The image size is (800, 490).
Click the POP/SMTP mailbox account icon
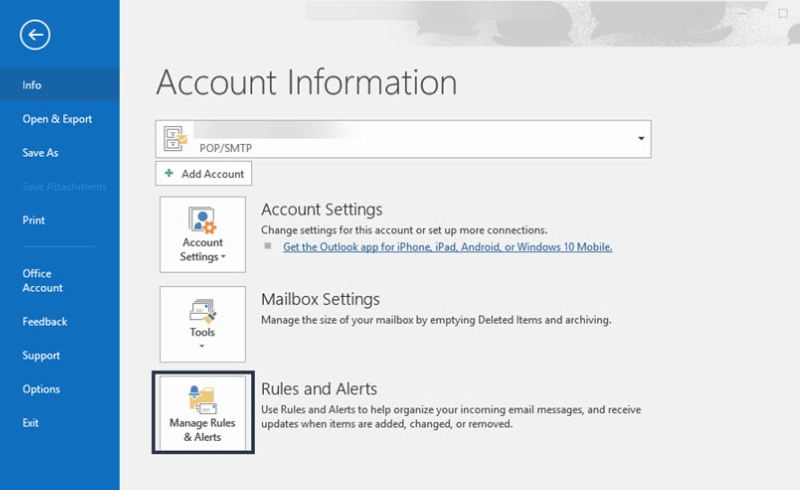pyautogui.click(x=175, y=139)
